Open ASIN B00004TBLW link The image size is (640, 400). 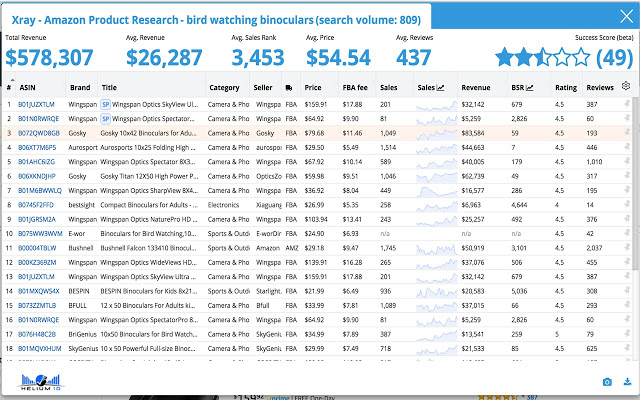[37, 248]
